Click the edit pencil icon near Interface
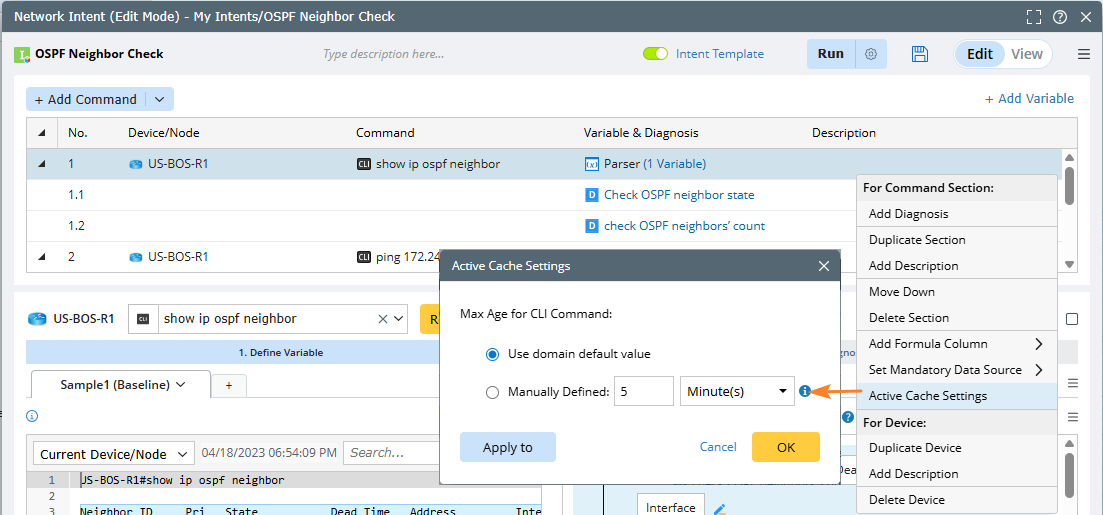This screenshot has width=1103, height=515. tap(718, 509)
